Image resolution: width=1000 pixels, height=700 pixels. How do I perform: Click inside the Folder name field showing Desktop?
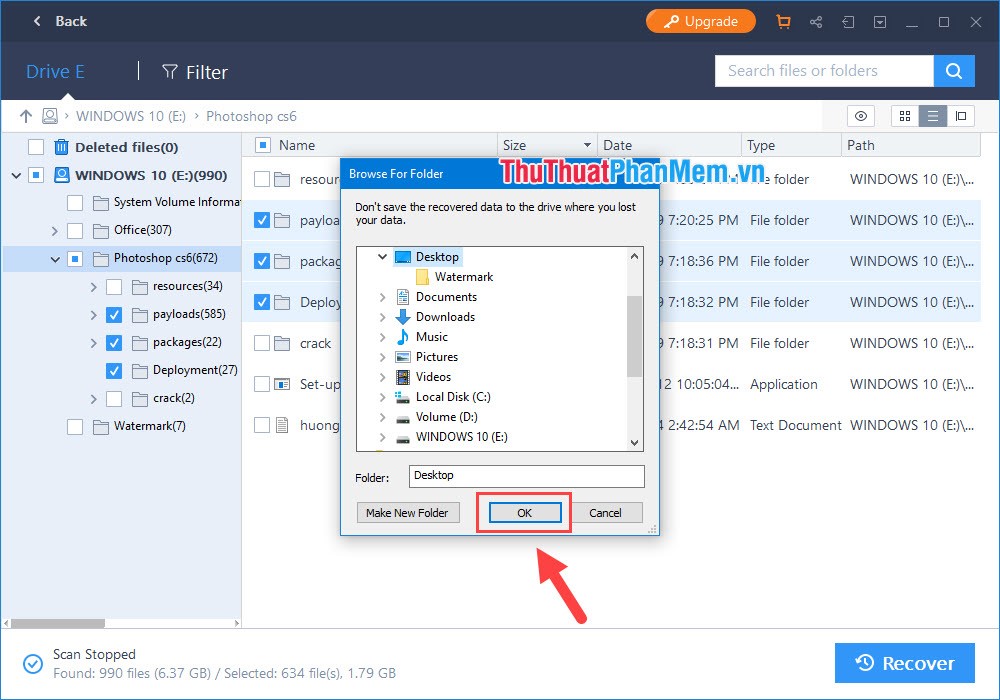[x=525, y=476]
